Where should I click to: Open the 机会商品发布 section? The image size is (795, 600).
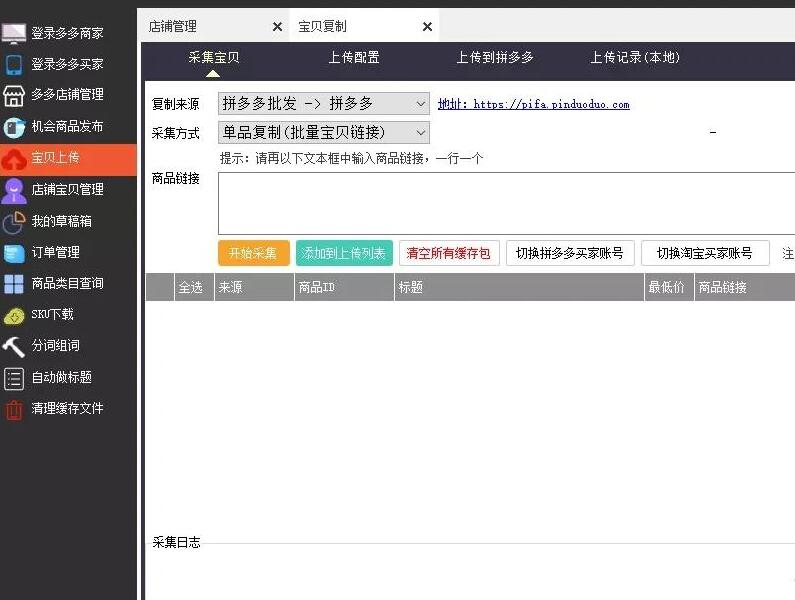point(67,126)
